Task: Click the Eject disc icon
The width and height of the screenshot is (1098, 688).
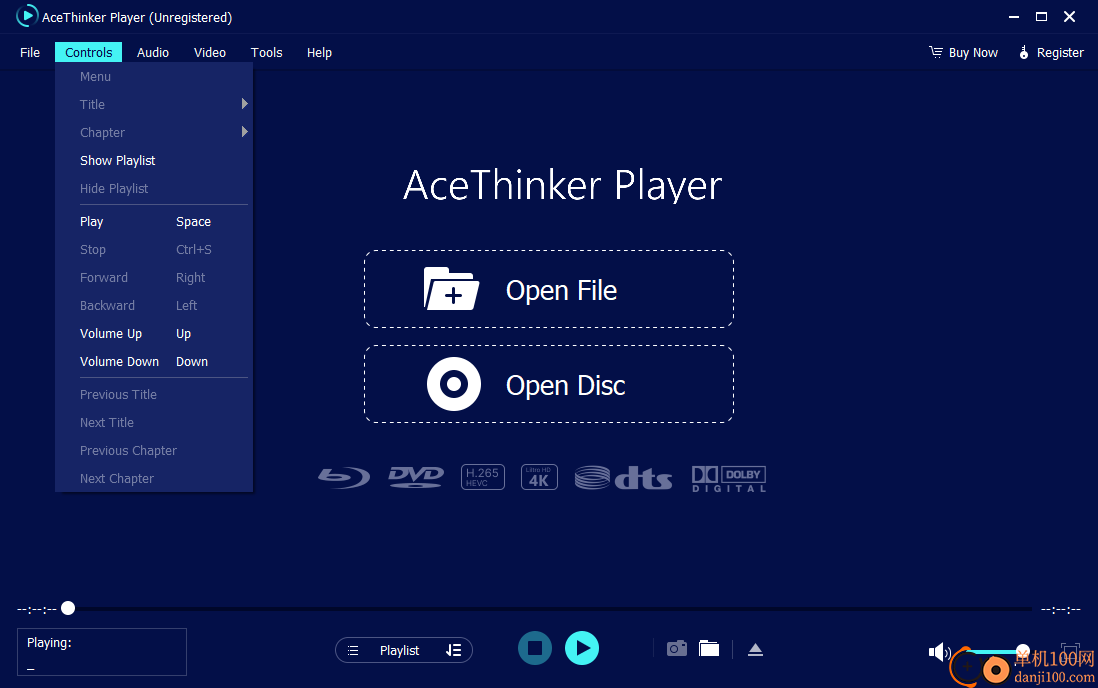Action: click(755, 649)
